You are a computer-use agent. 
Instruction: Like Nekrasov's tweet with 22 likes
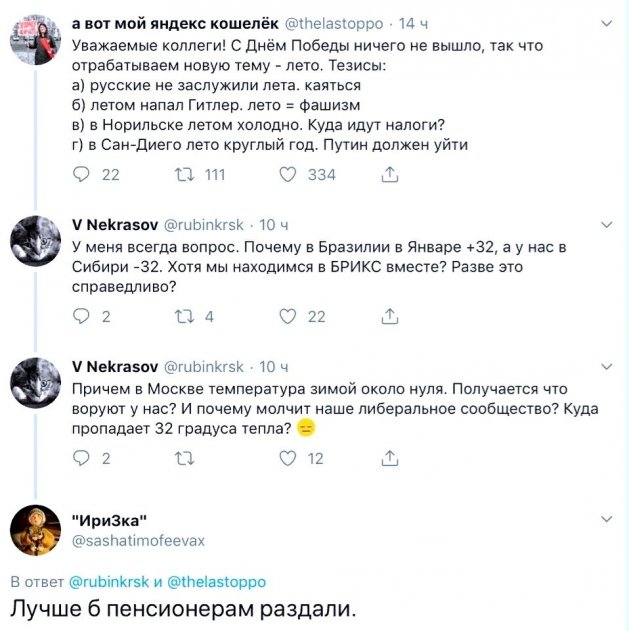point(289,317)
